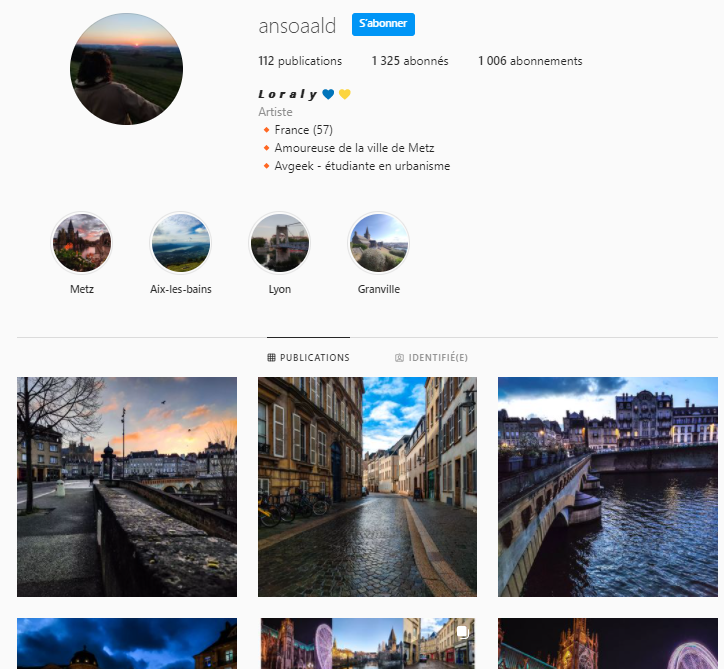
Task: Click the Artiste category label
Action: 275,112
